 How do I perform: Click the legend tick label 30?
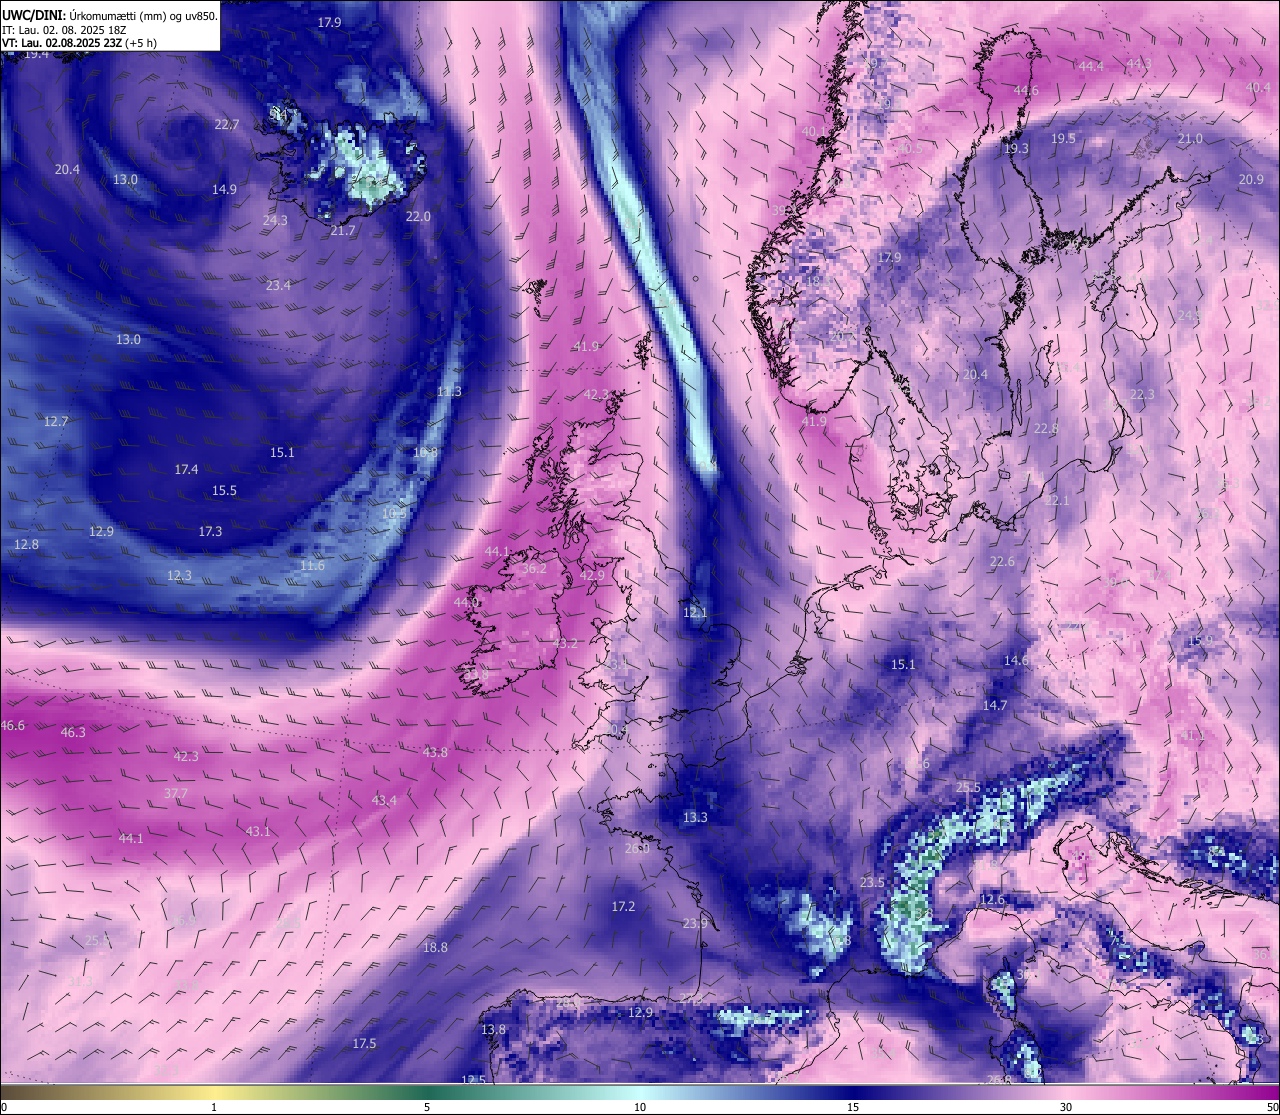coord(1066,1107)
